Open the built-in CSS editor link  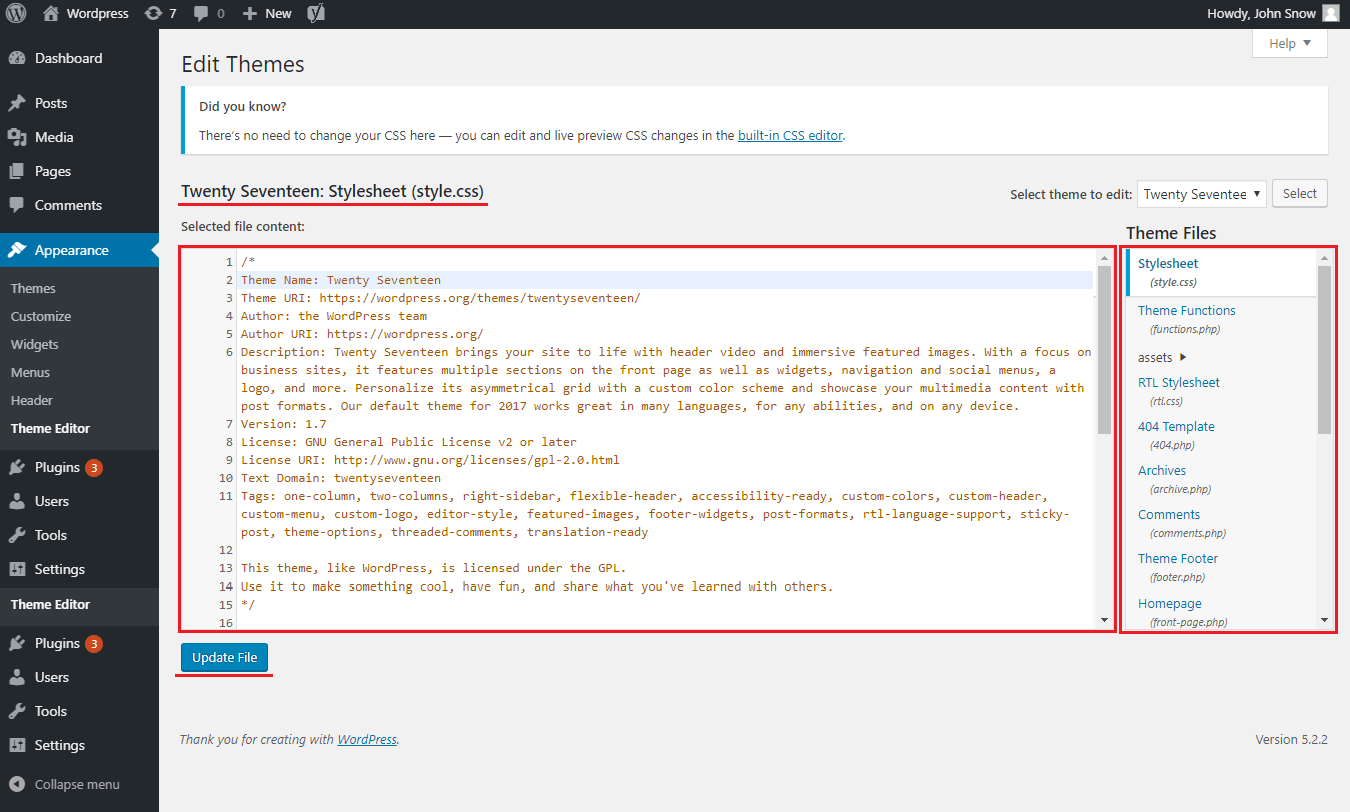(790, 134)
